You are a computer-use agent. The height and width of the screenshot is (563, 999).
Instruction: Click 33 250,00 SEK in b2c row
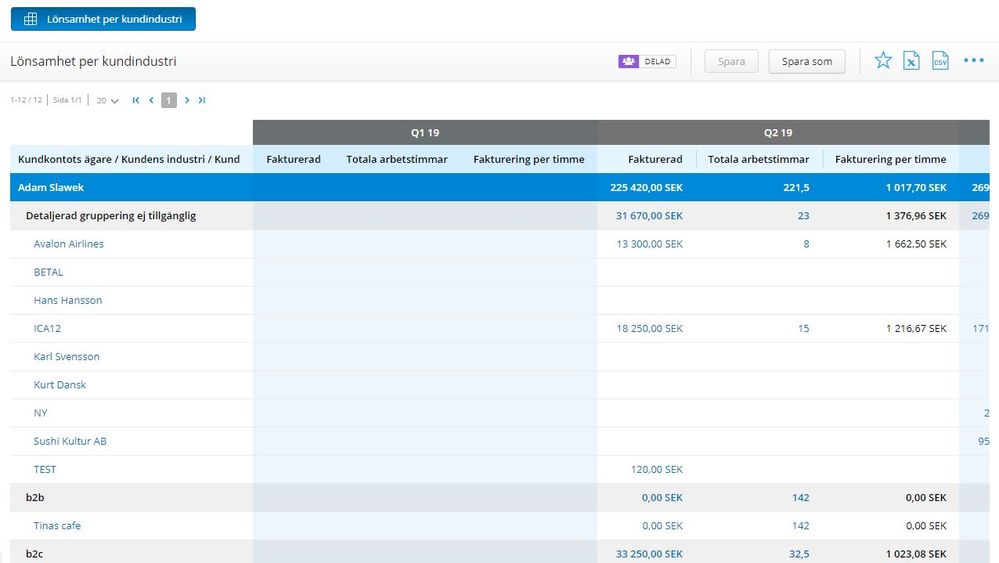pyautogui.click(x=649, y=554)
